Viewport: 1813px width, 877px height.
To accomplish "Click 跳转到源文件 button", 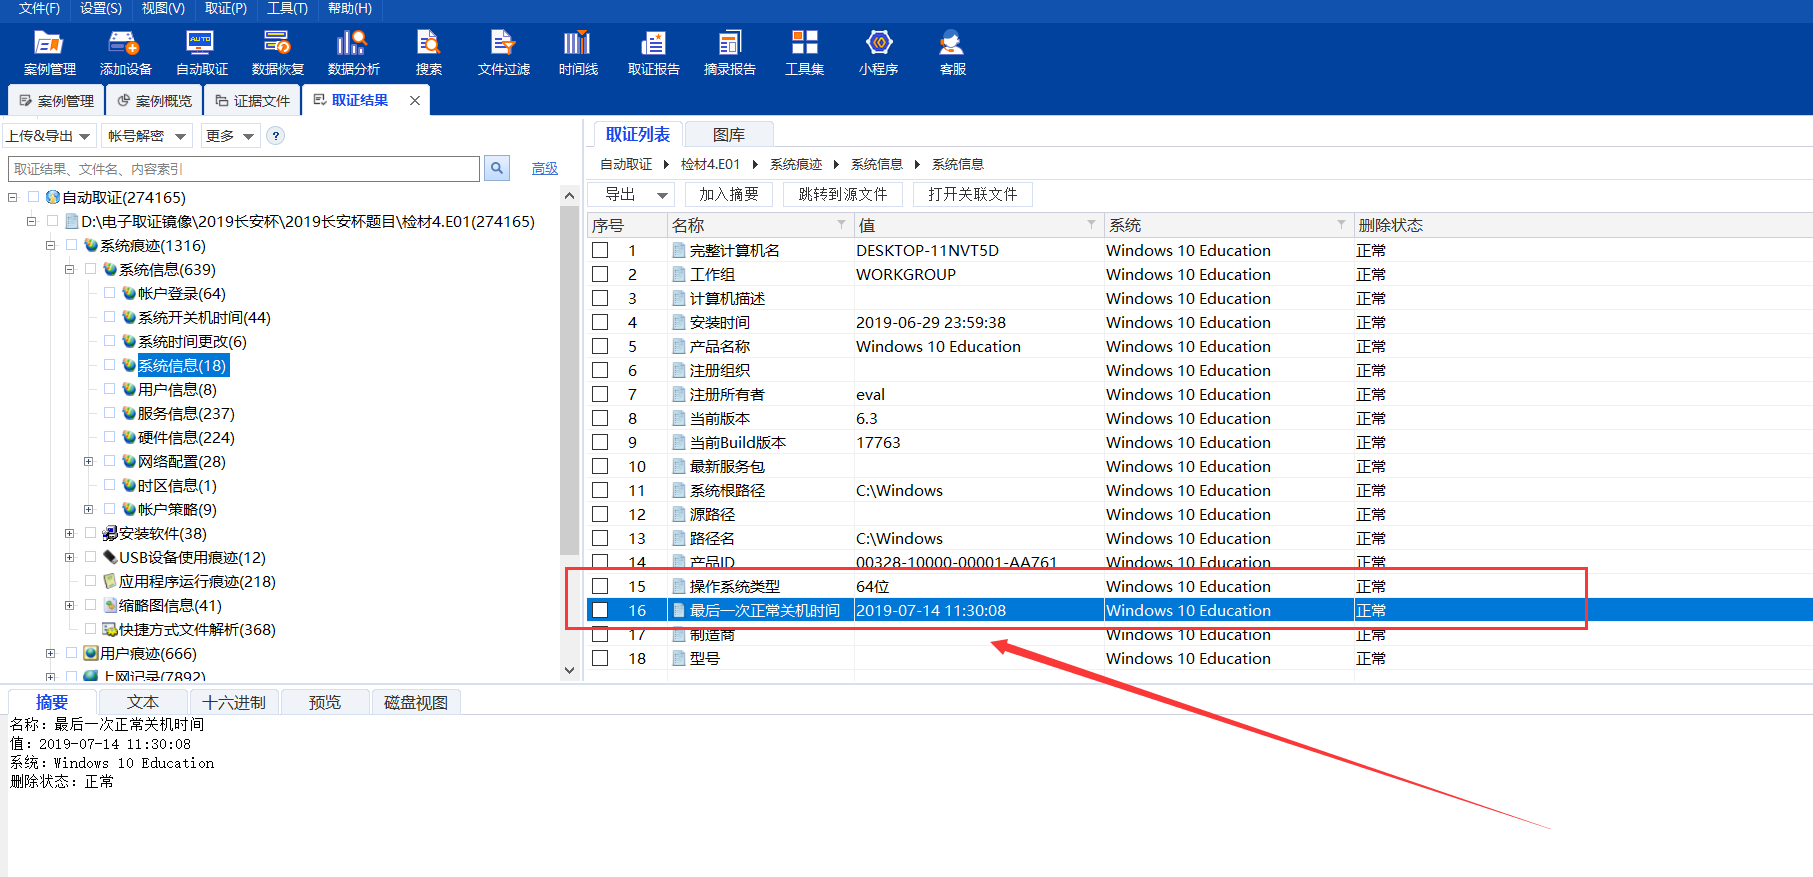I will (x=843, y=194).
